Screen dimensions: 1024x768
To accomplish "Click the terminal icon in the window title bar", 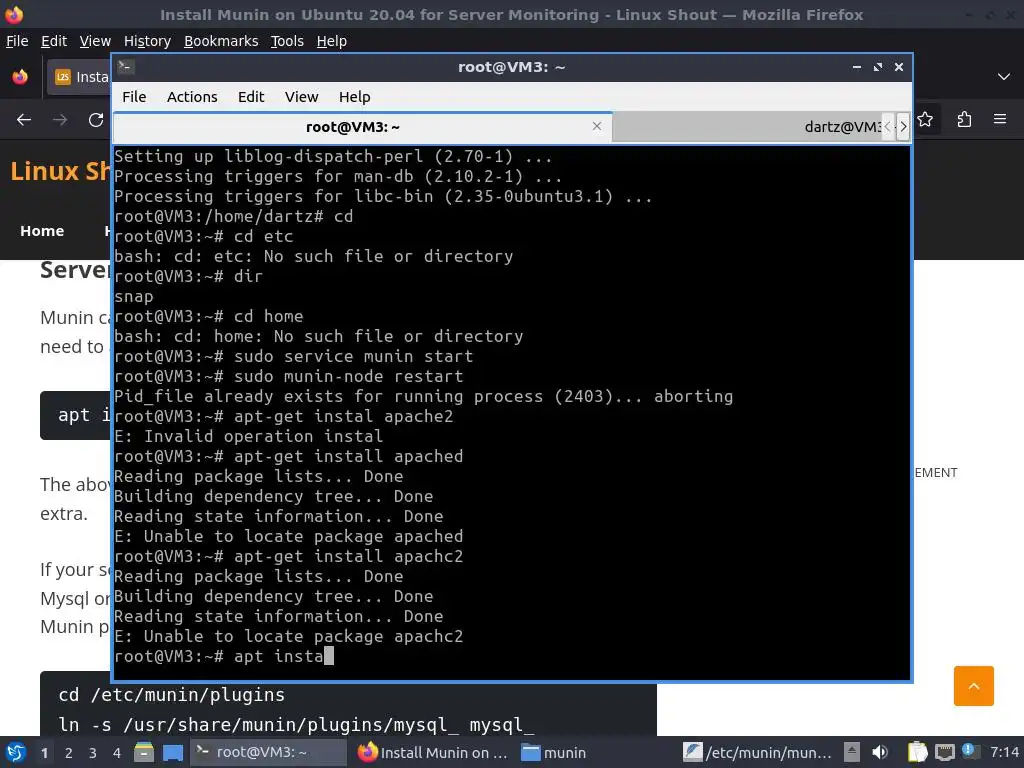I will point(126,67).
